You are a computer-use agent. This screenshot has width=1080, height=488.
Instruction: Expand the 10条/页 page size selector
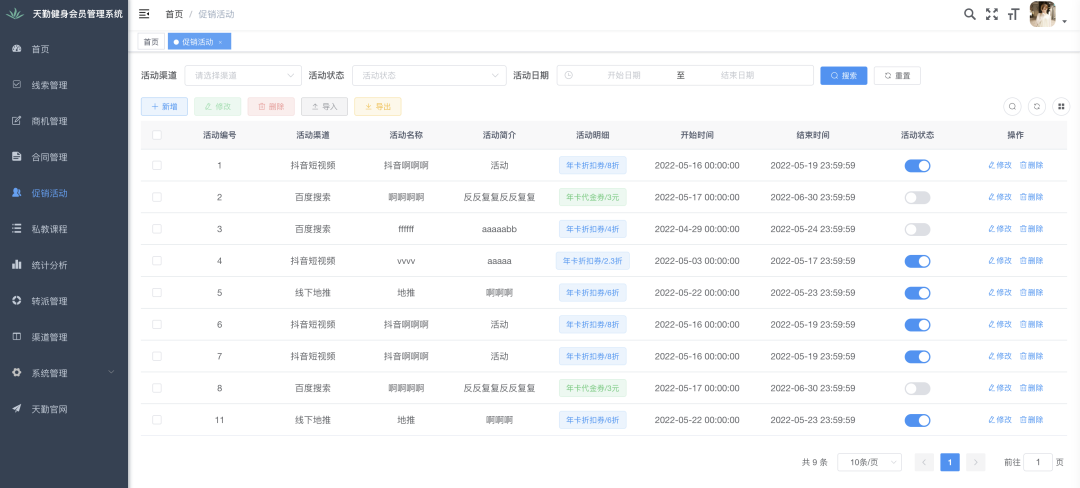coord(869,462)
